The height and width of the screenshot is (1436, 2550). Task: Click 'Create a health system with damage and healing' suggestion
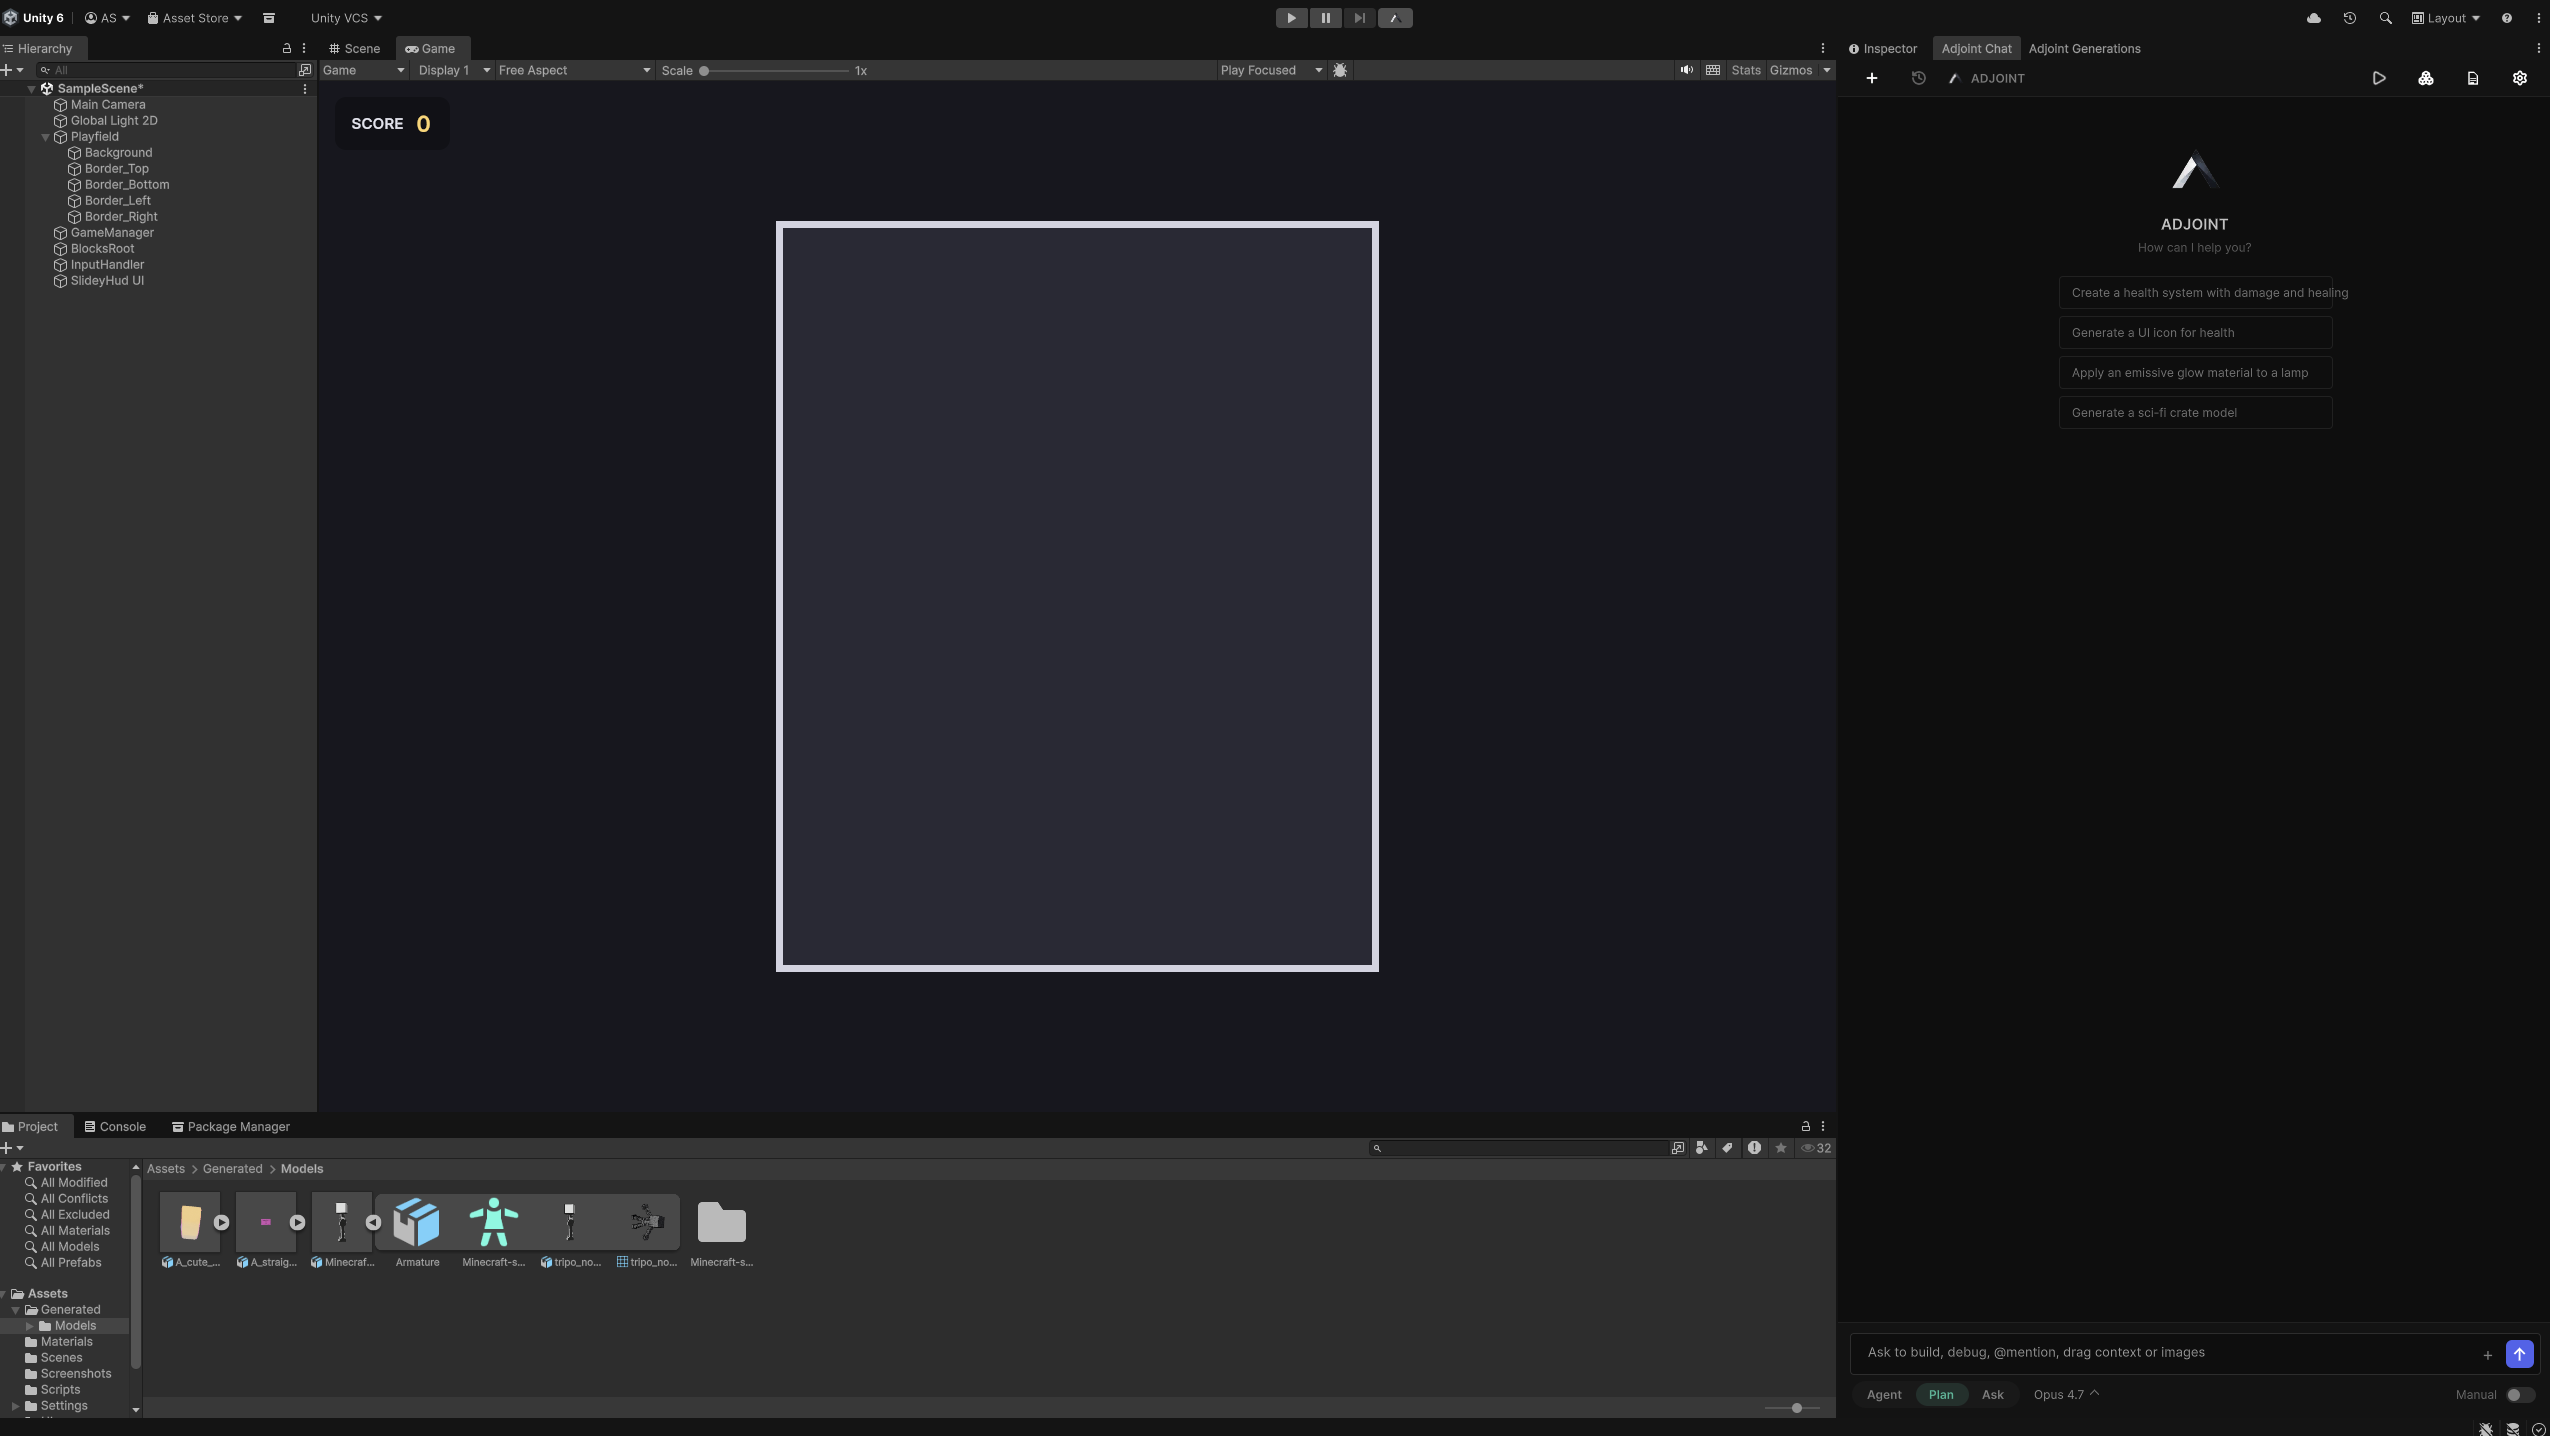(2196, 293)
